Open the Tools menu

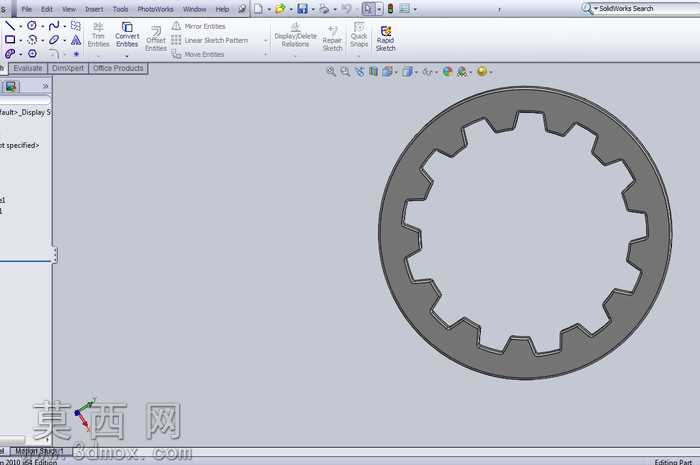[x=120, y=9]
